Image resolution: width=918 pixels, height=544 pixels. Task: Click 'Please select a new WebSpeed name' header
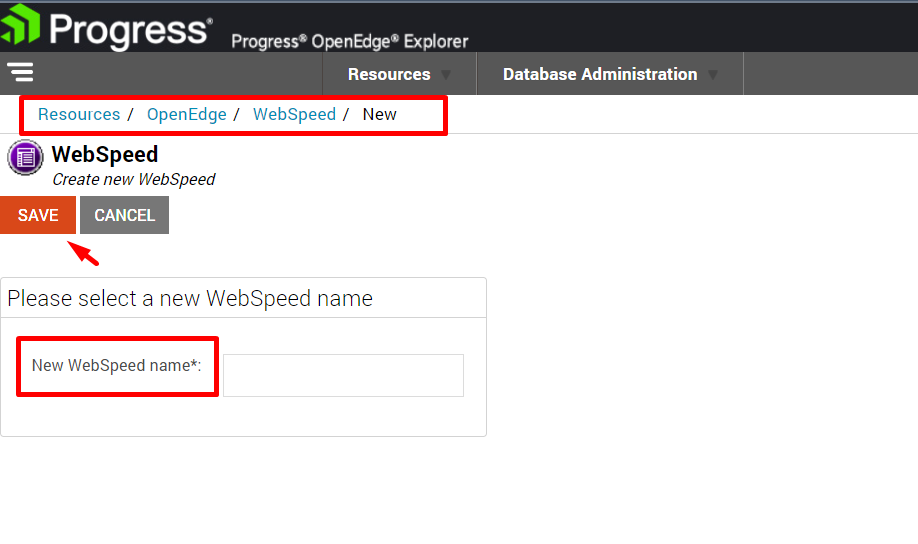point(190,298)
